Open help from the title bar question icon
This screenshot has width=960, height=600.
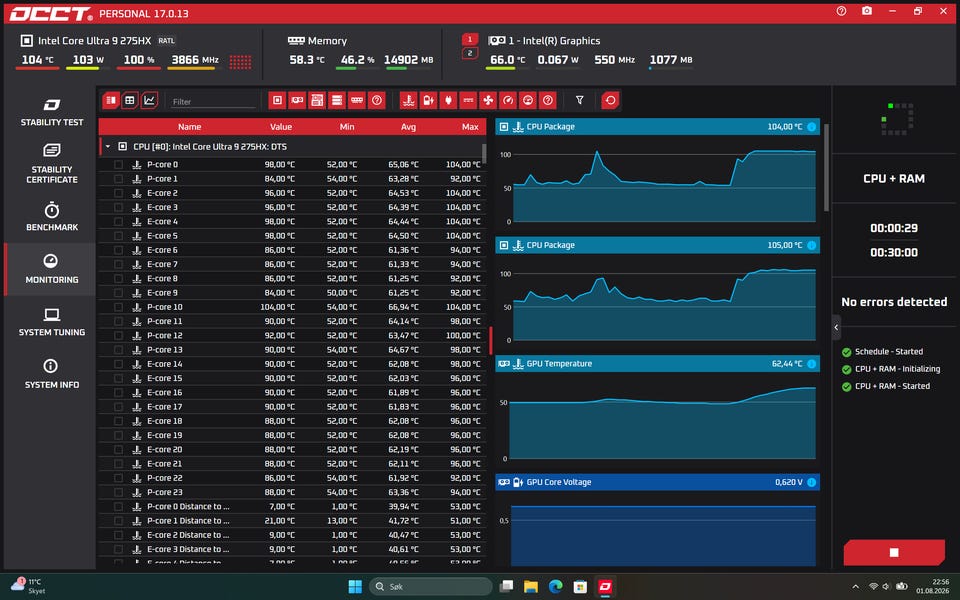point(841,11)
